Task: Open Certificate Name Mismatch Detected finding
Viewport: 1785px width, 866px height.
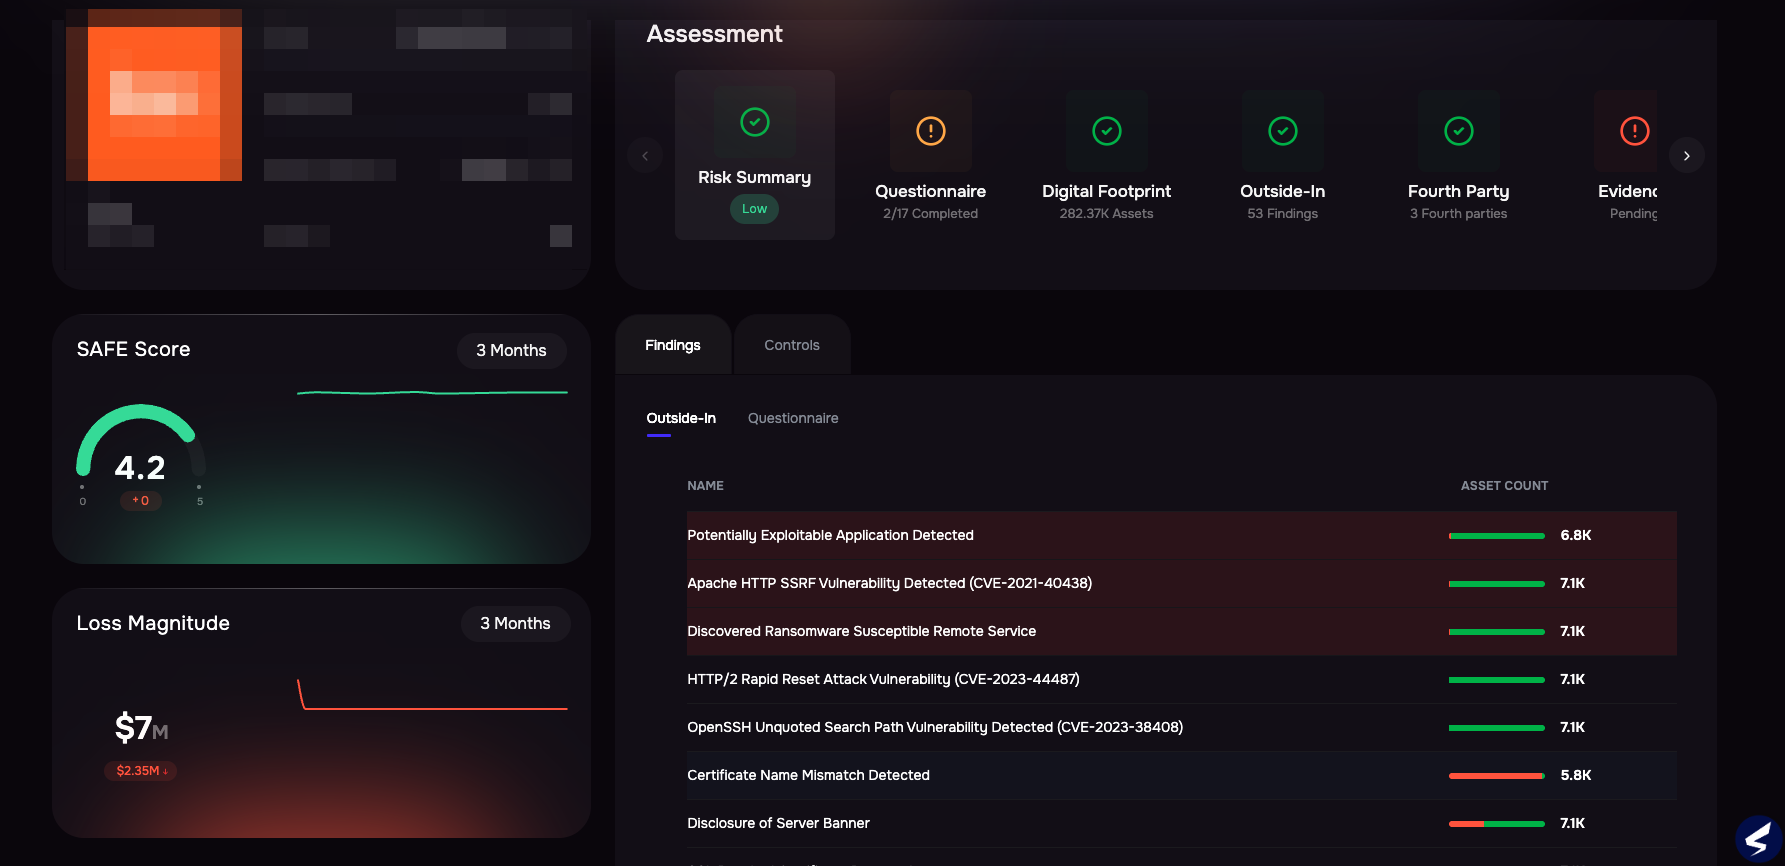Action: tap(1182, 776)
